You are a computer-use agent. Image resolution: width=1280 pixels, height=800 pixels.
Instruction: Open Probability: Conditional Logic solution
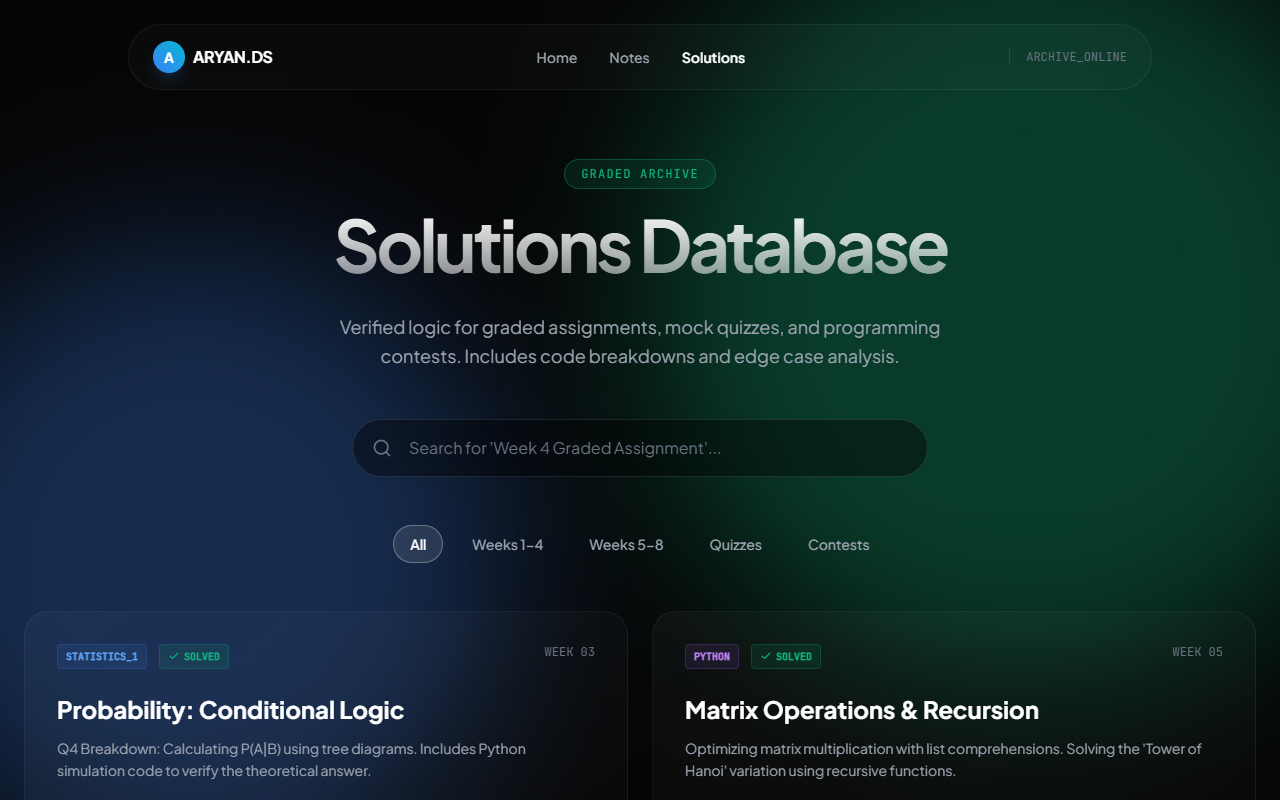[230, 710]
